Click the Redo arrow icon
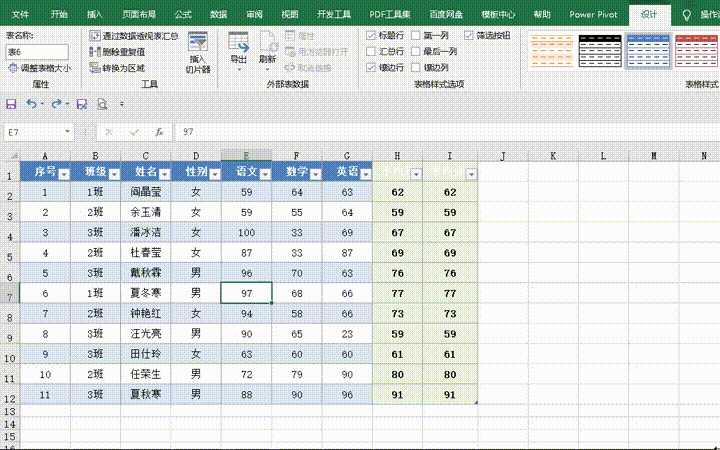This screenshot has height=450, width=720. coord(56,104)
